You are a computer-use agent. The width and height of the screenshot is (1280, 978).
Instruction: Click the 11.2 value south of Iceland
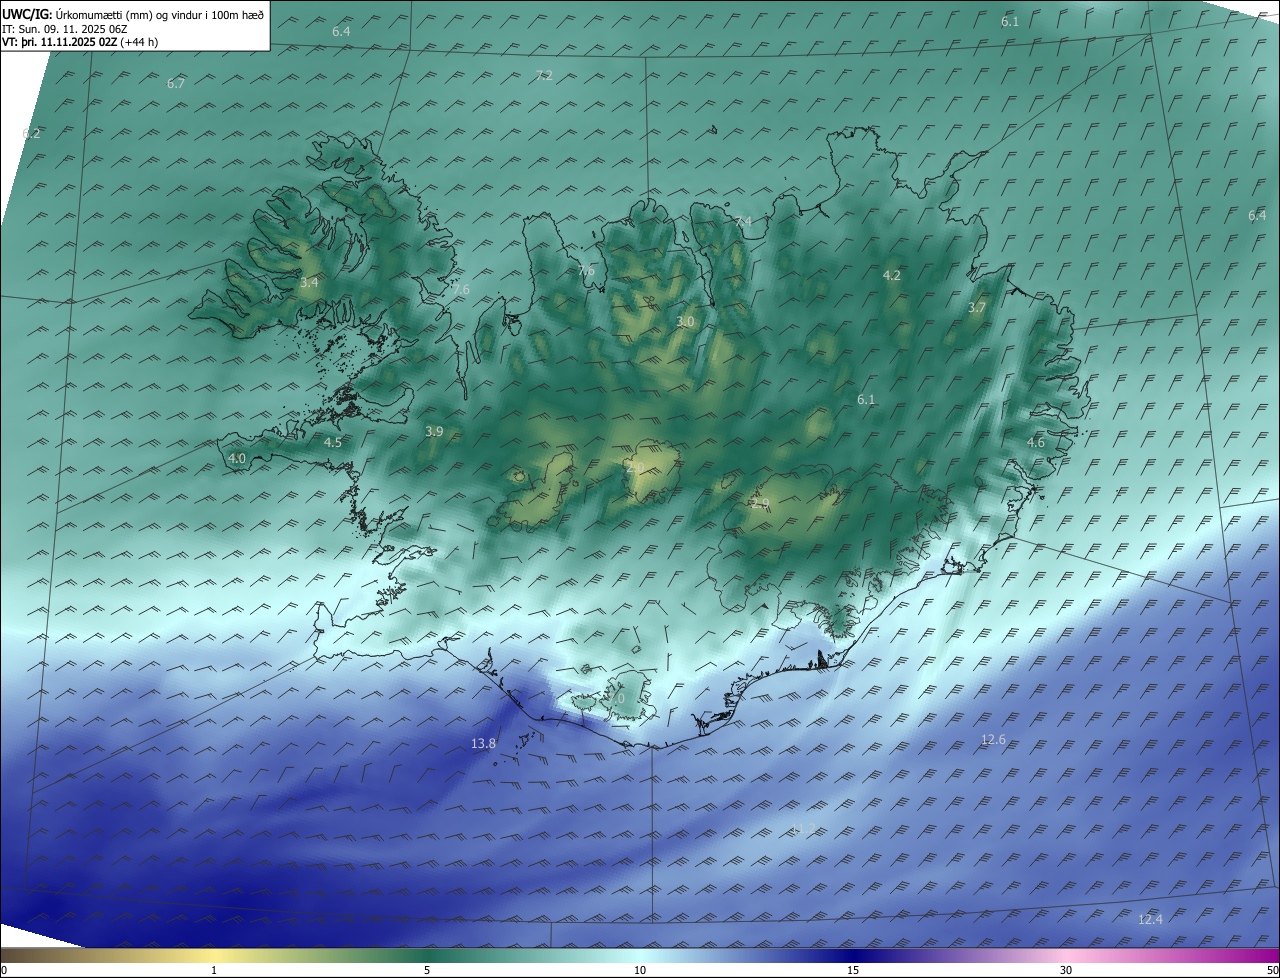(803, 829)
